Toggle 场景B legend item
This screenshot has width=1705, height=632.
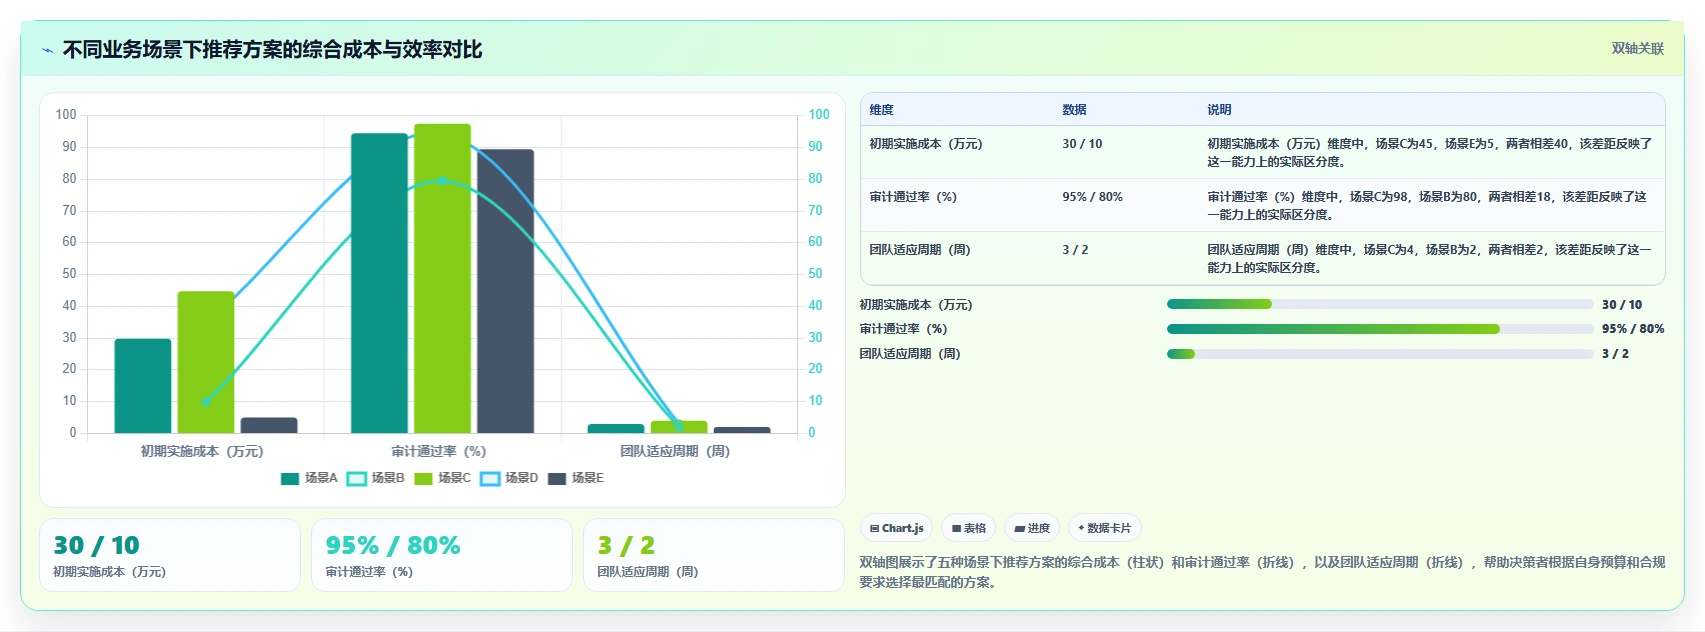point(376,478)
